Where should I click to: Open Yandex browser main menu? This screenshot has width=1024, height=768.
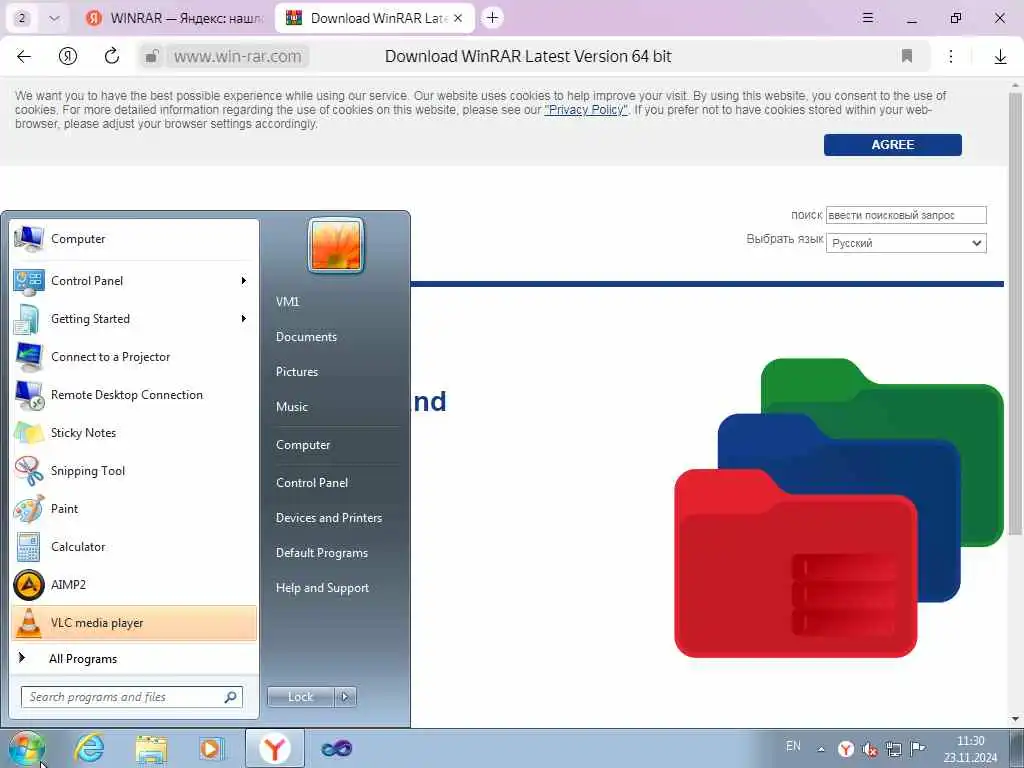tap(868, 18)
